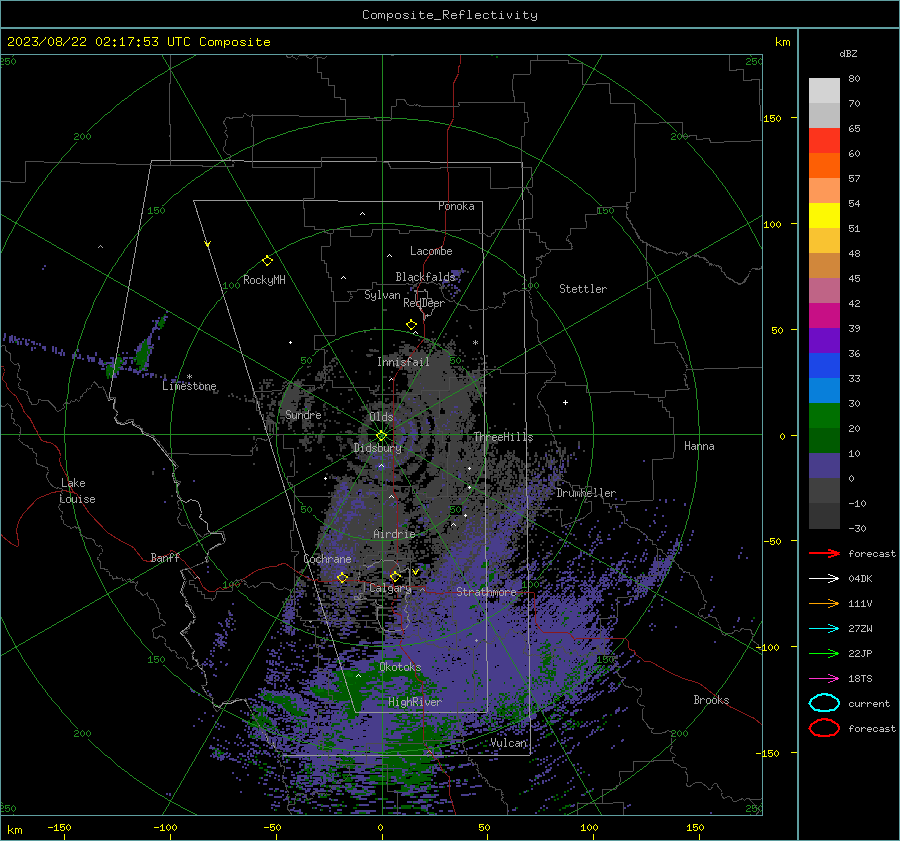Click the red forecast ellipse legend icon
Image resolution: width=900 pixels, height=841 pixels.
(x=824, y=728)
